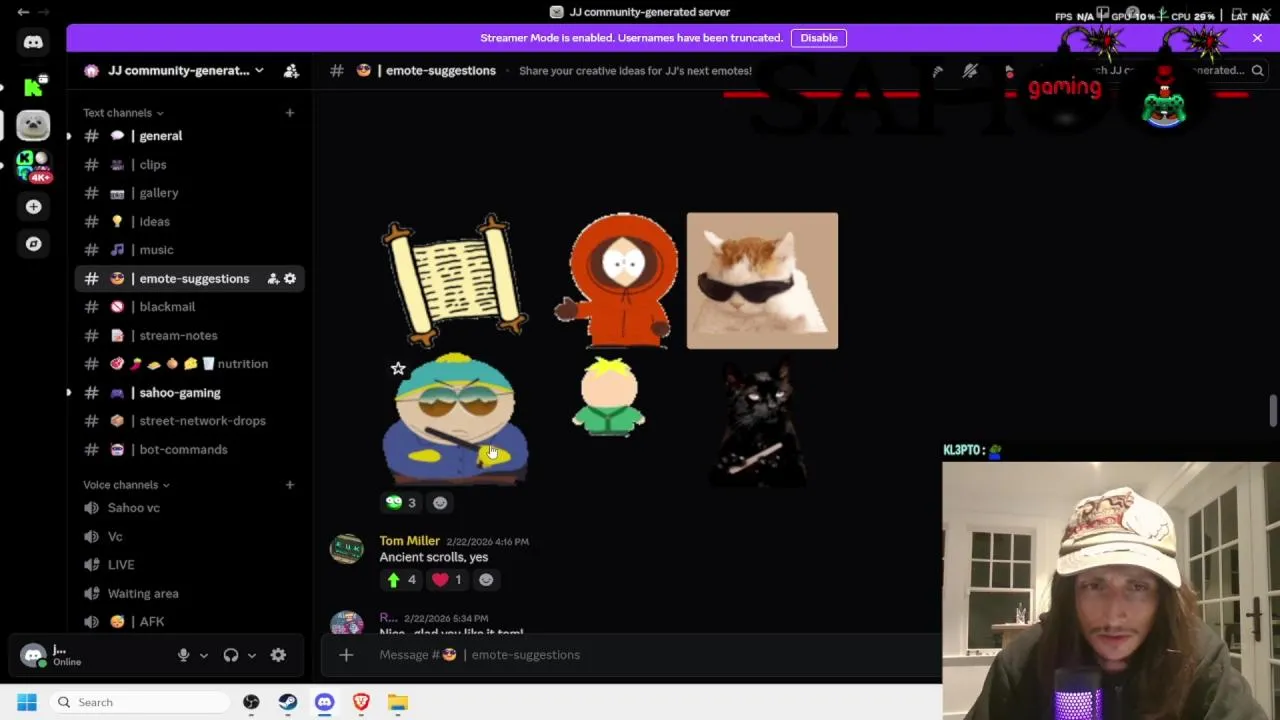Toggle headphones deafen
1280x720 pixels.
click(231, 655)
